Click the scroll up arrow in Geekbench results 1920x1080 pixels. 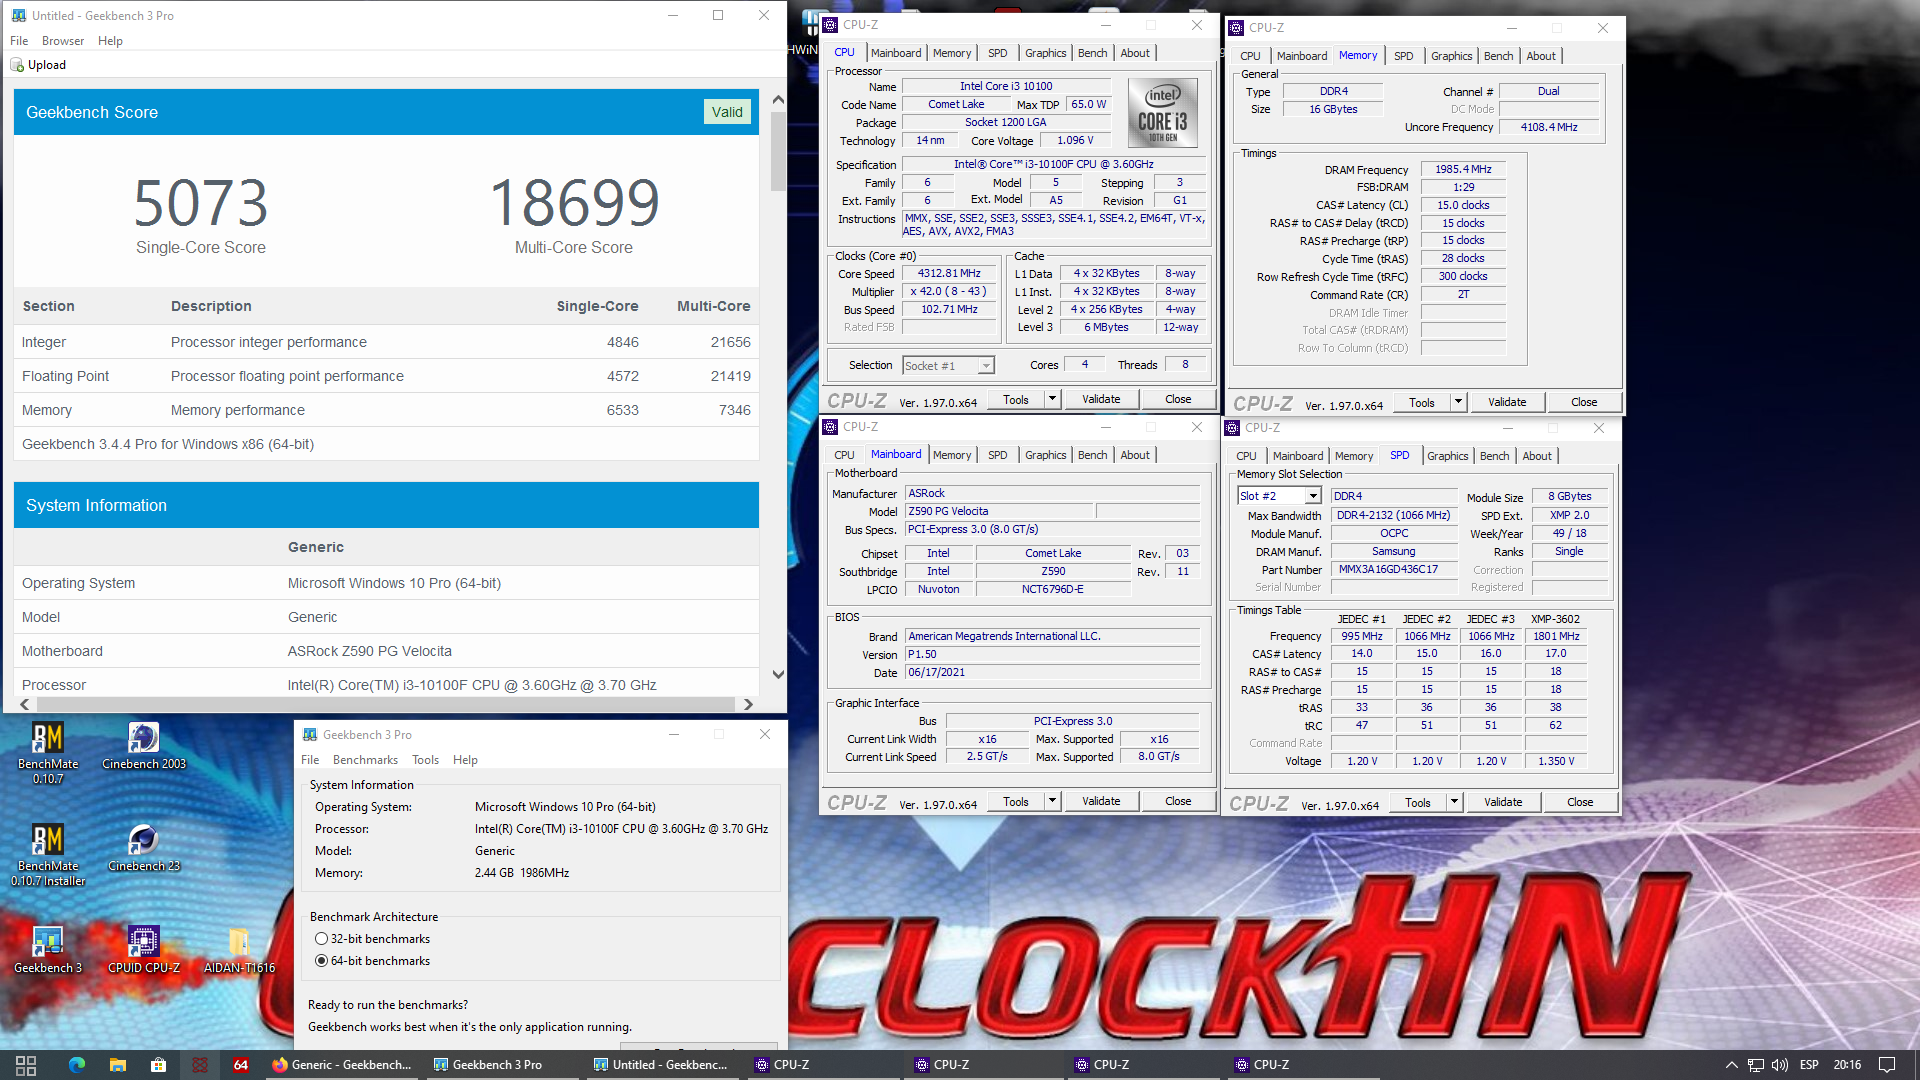[778, 100]
